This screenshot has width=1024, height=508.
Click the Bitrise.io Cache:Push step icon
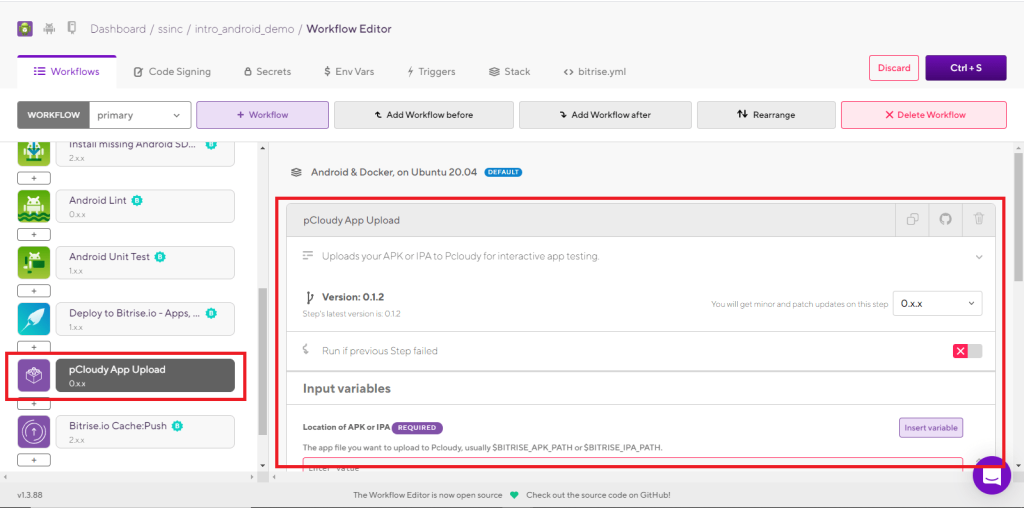pyautogui.click(x=34, y=432)
